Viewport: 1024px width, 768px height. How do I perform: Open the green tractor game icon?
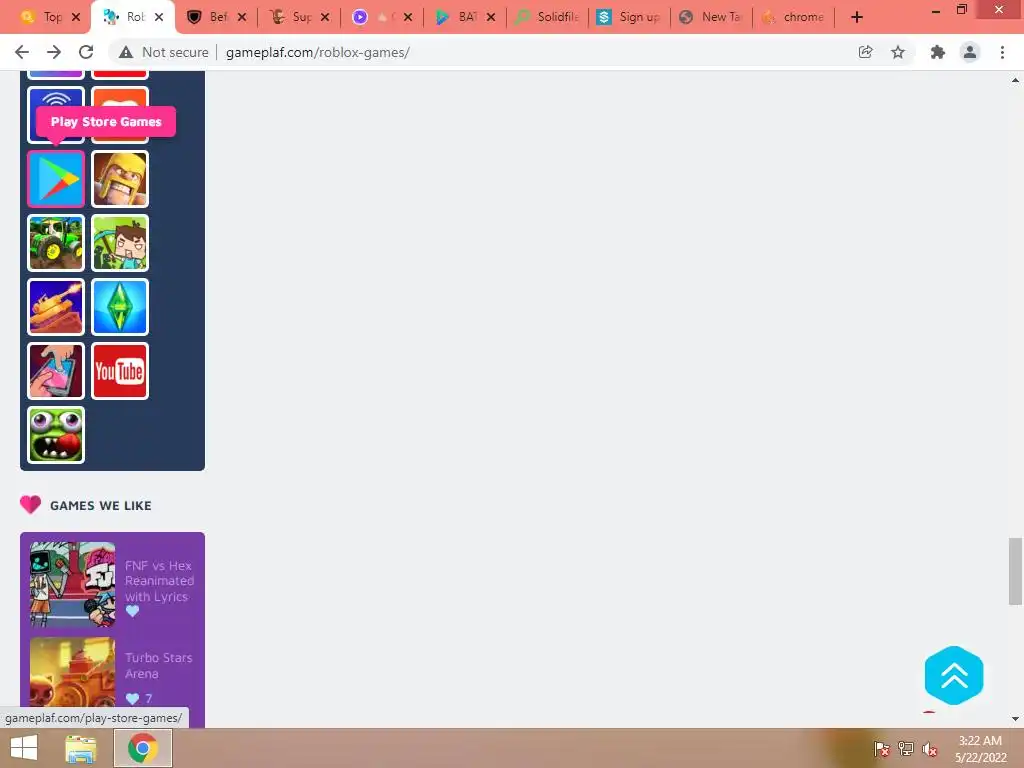56,243
